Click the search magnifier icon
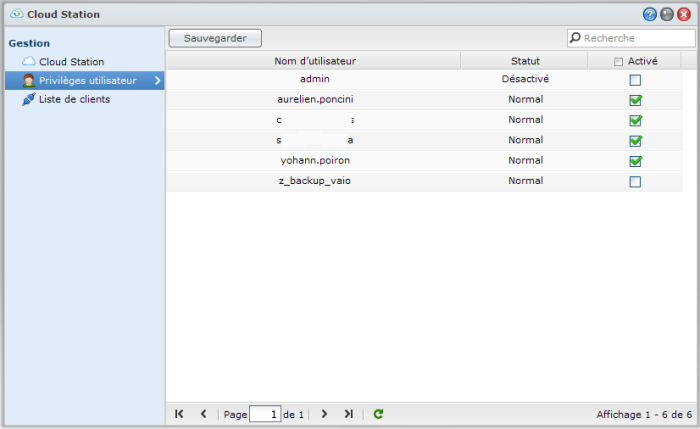The image size is (700, 429). point(576,38)
